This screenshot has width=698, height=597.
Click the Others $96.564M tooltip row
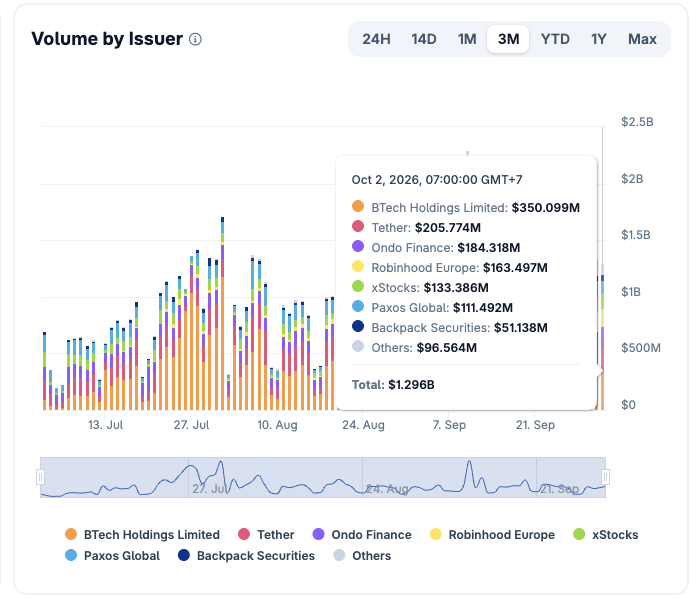click(414, 348)
